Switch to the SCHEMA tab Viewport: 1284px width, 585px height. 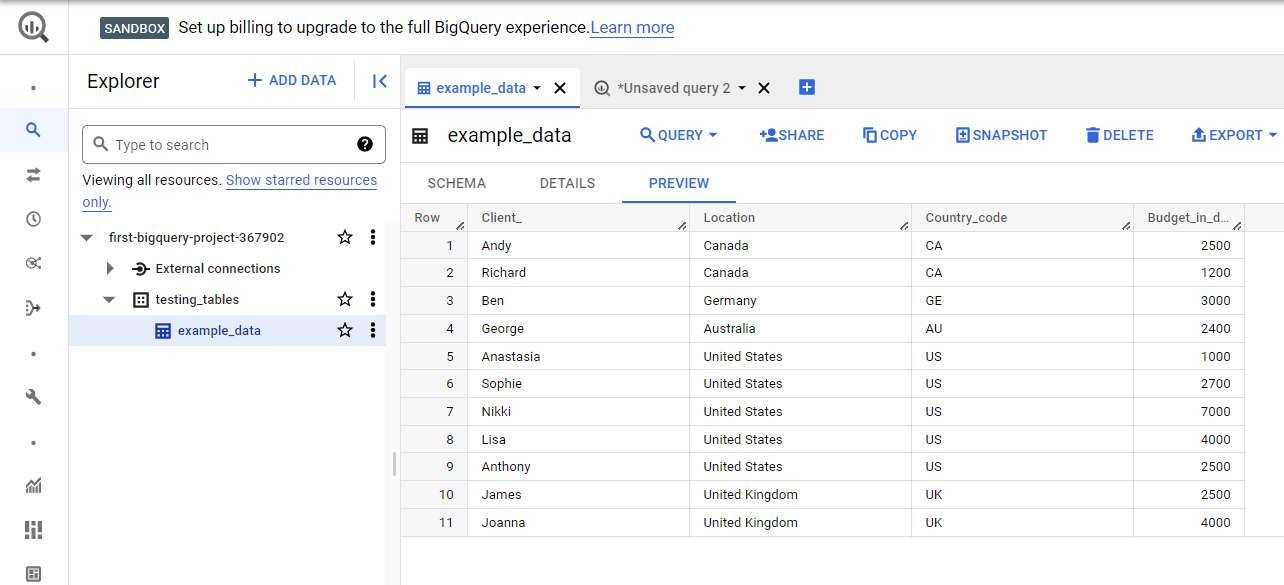(456, 183)
